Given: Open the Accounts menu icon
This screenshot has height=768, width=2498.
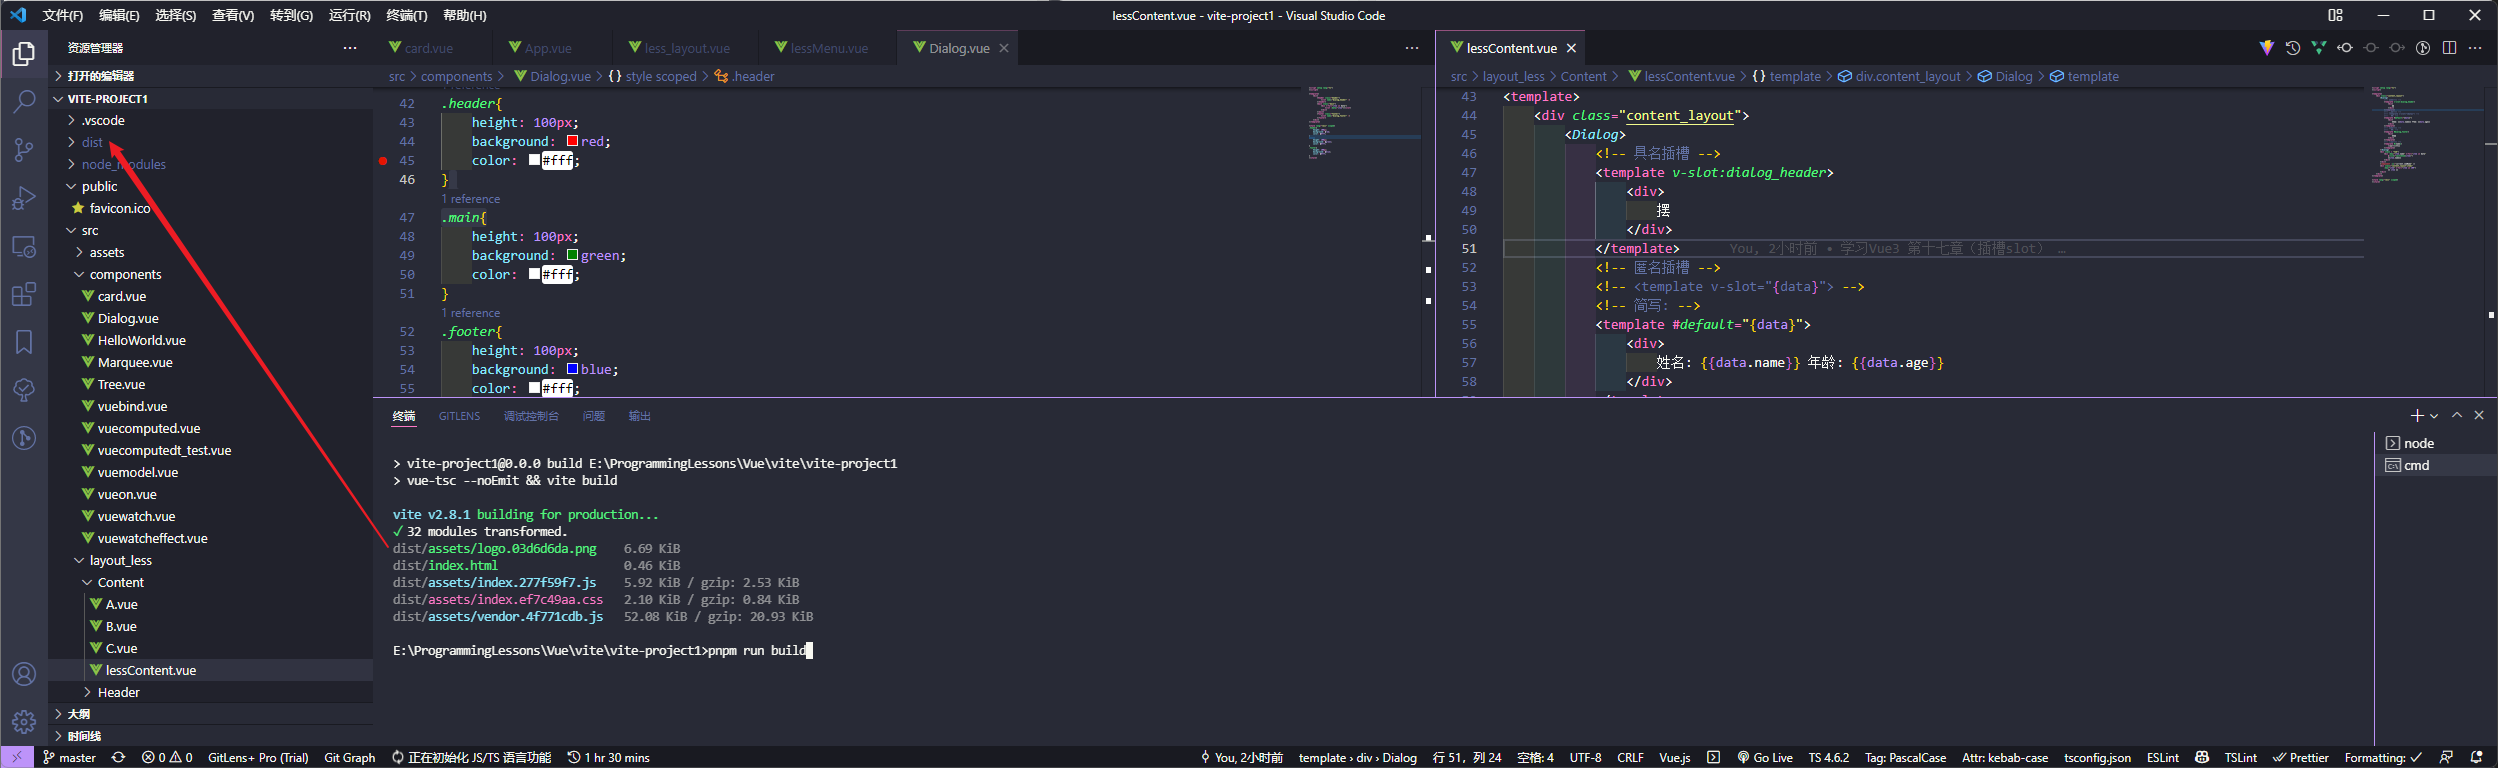Looking at the screenshot, I should tap(24, 674).
